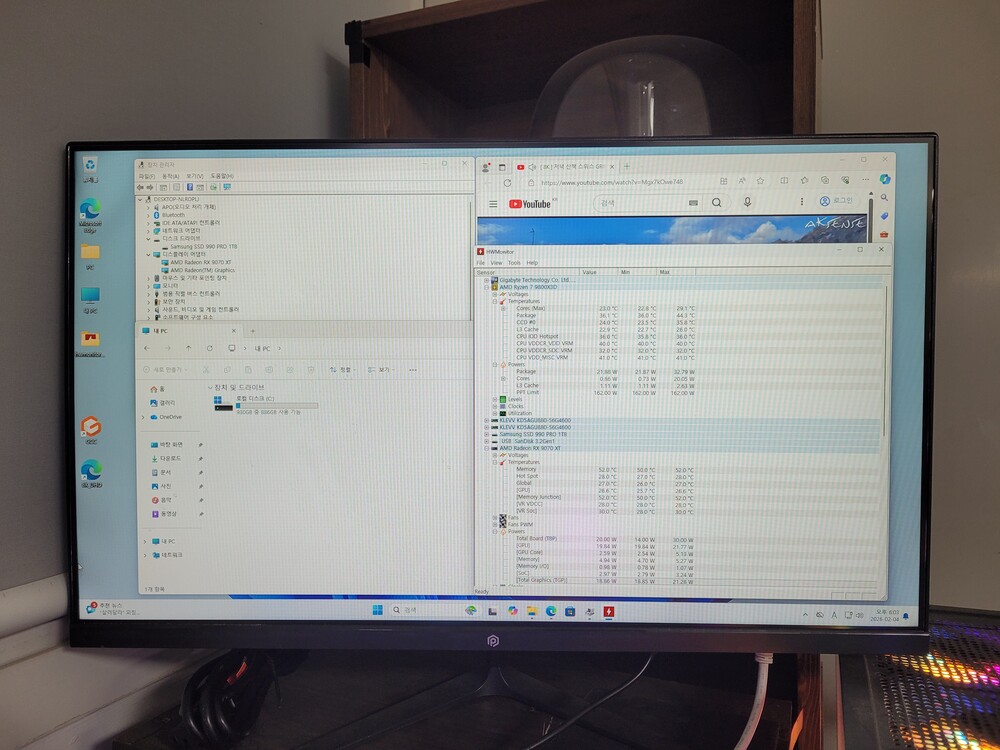
Task: Expand the Bluetooth device category
Action: click(150, 214)
